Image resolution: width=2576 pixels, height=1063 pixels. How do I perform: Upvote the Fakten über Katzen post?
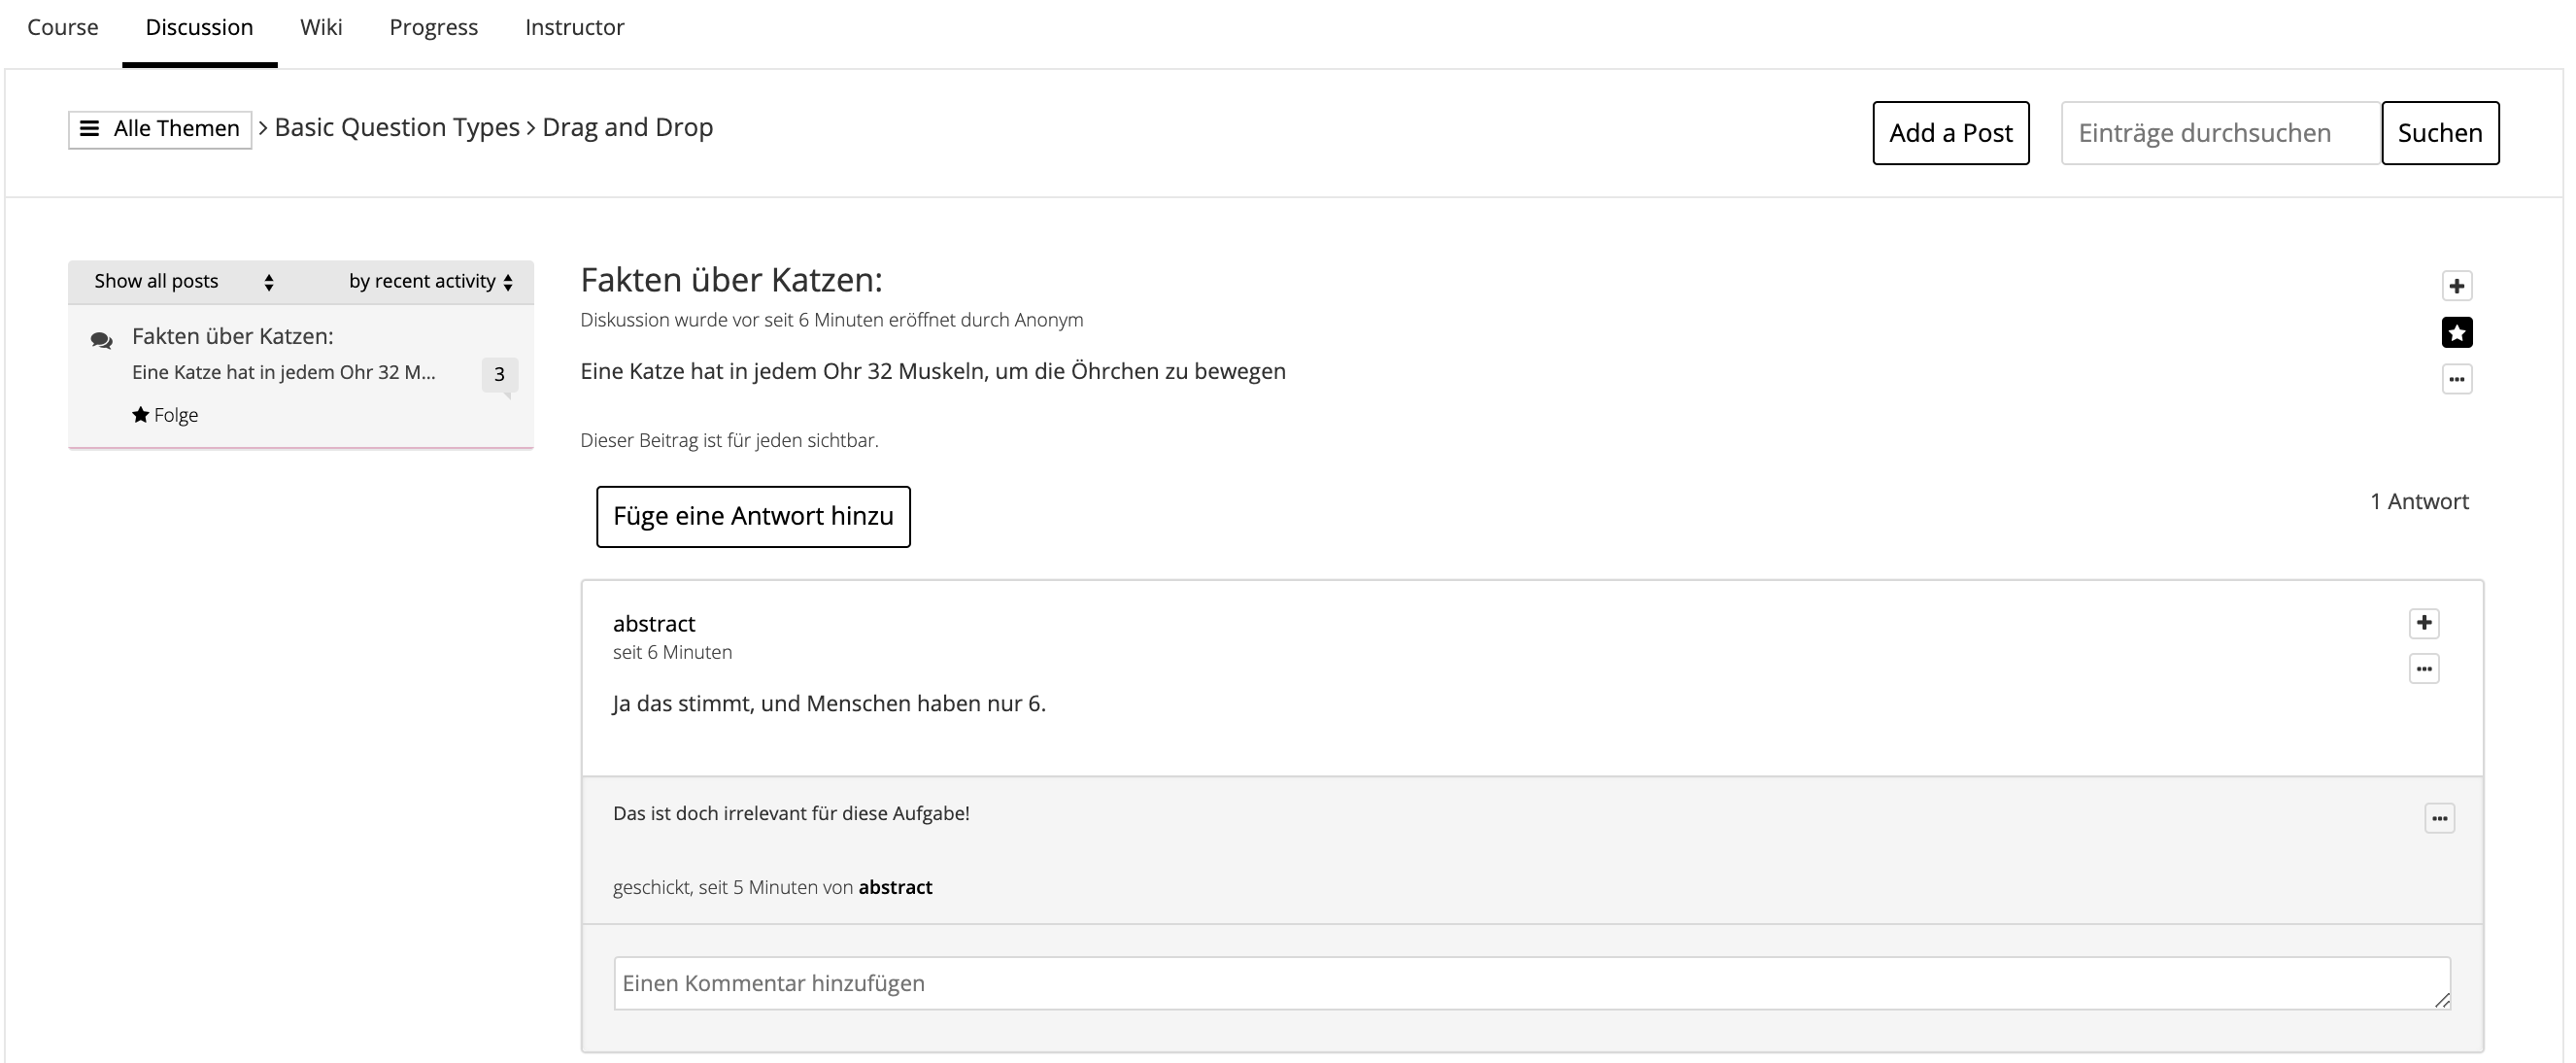(2456, 286)
